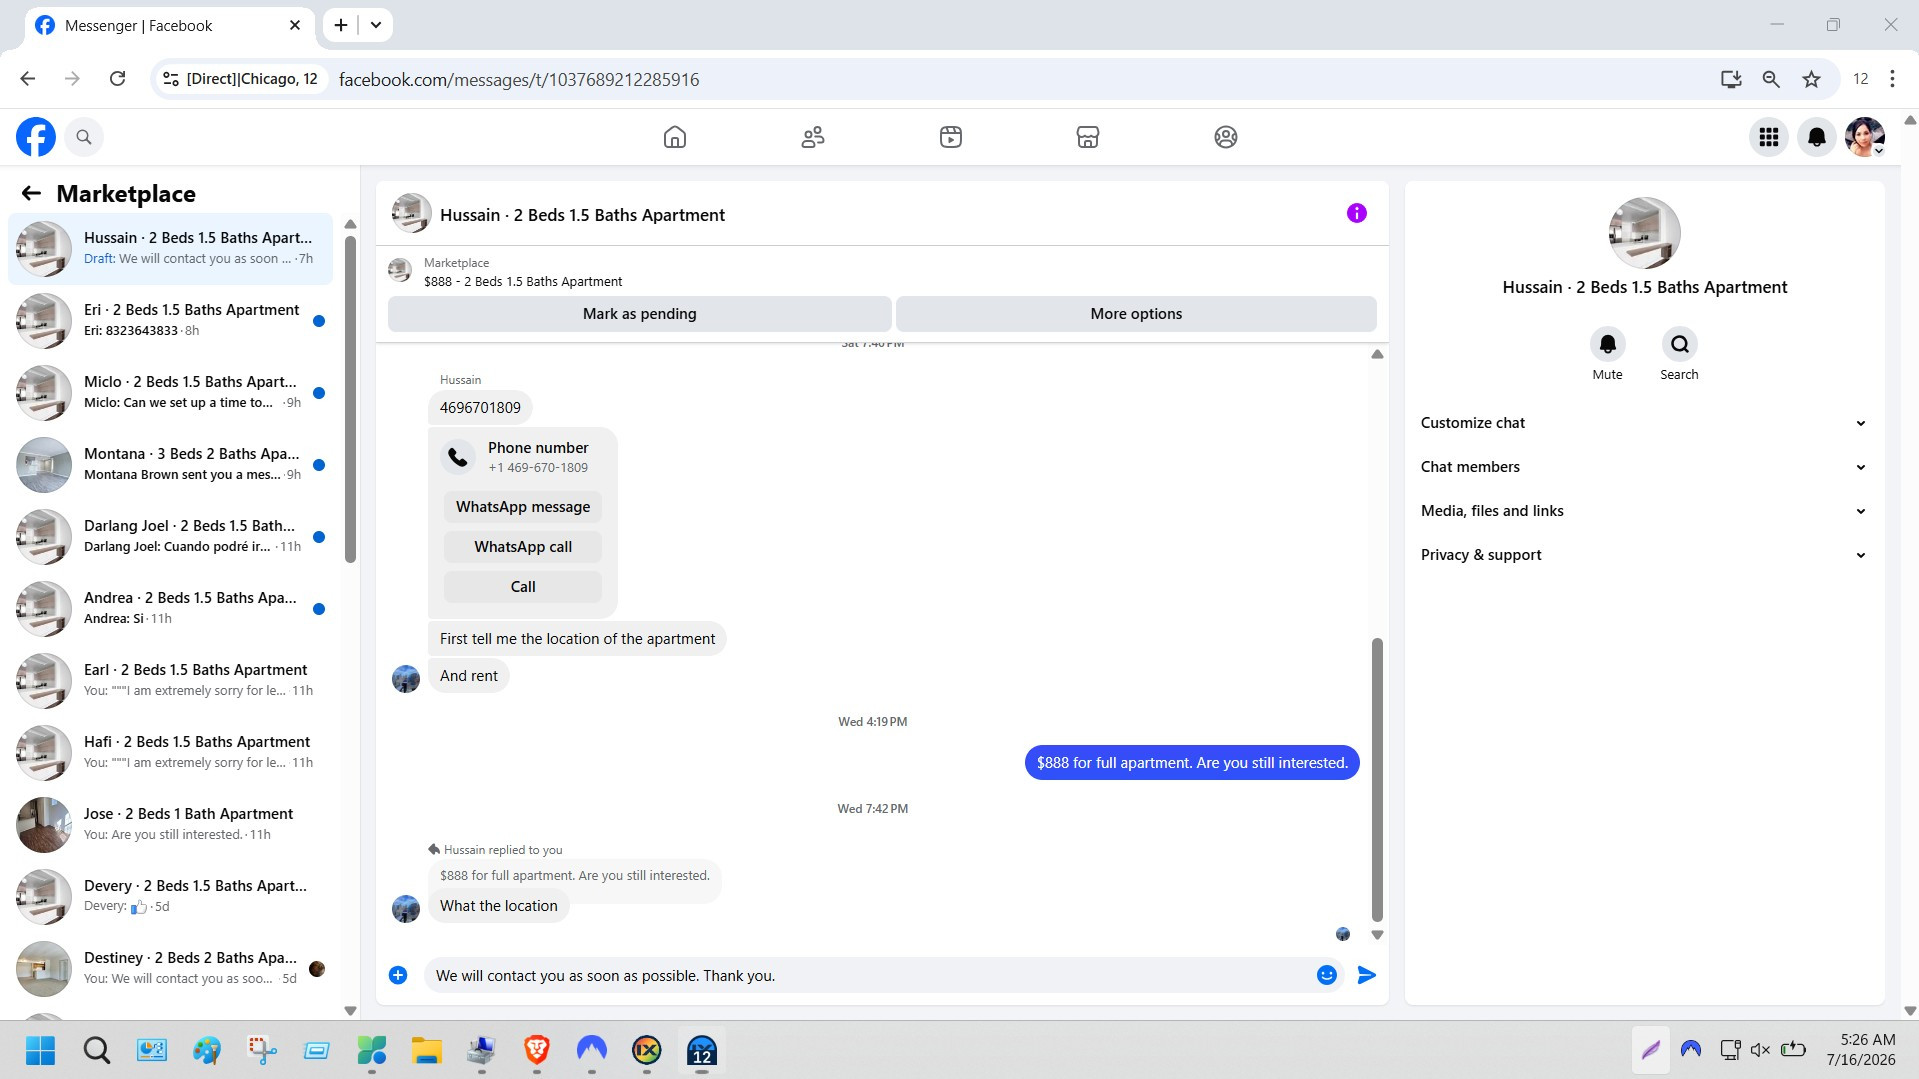Open the notifications bell icon
This screenshot has width=1919, height=1079.
1817,137
